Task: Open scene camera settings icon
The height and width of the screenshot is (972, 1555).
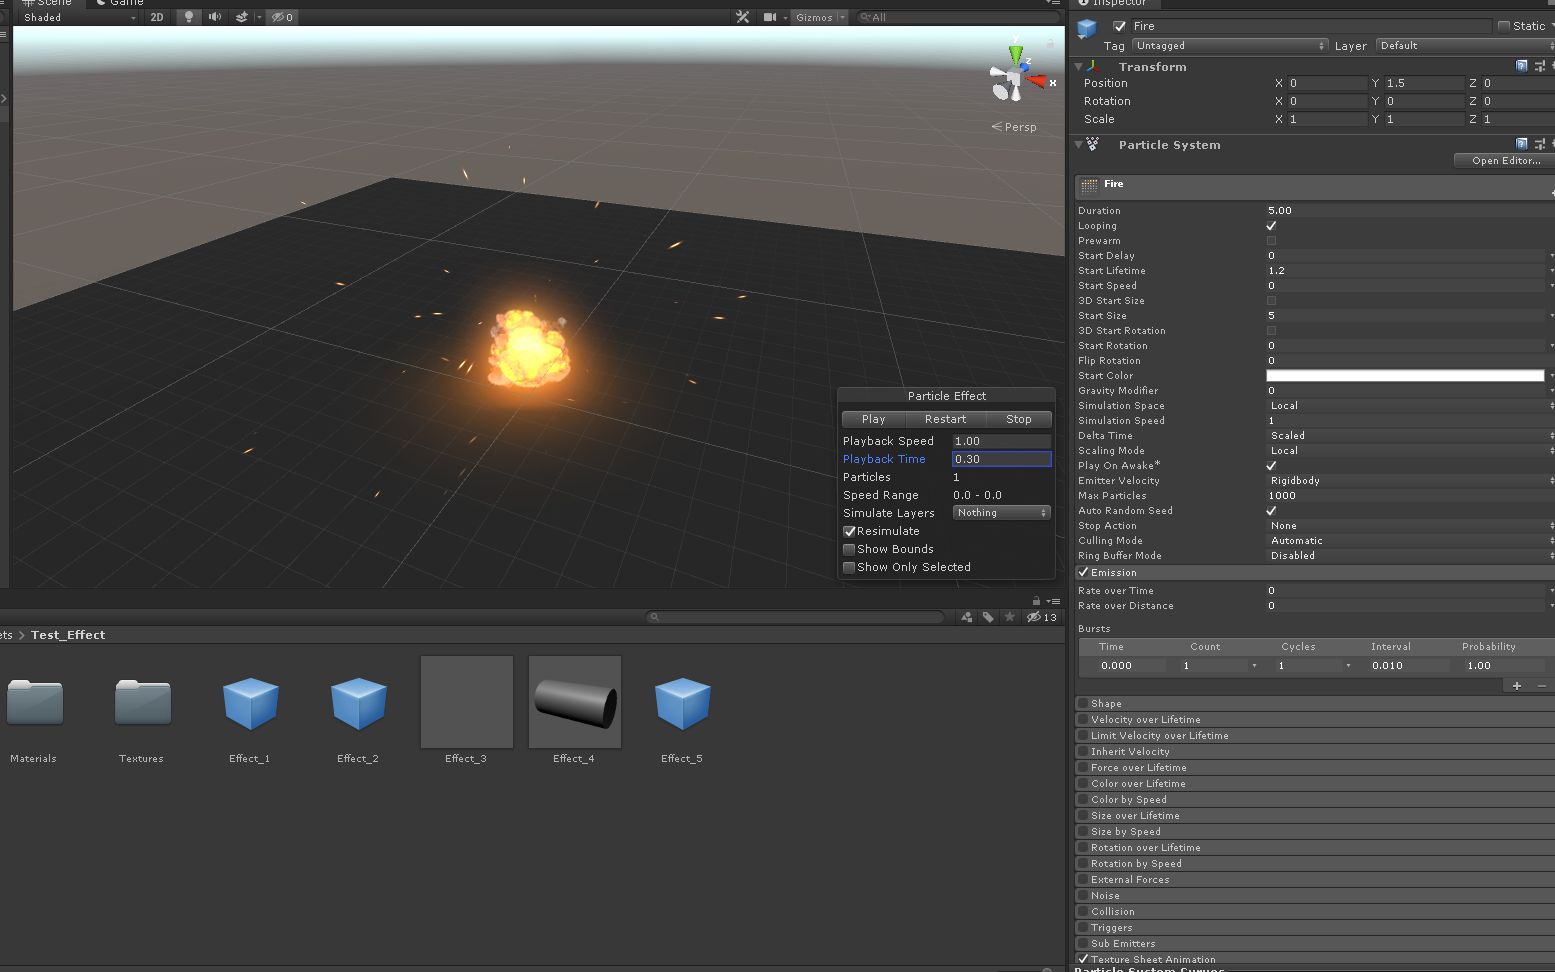Action: click(770, 17)
